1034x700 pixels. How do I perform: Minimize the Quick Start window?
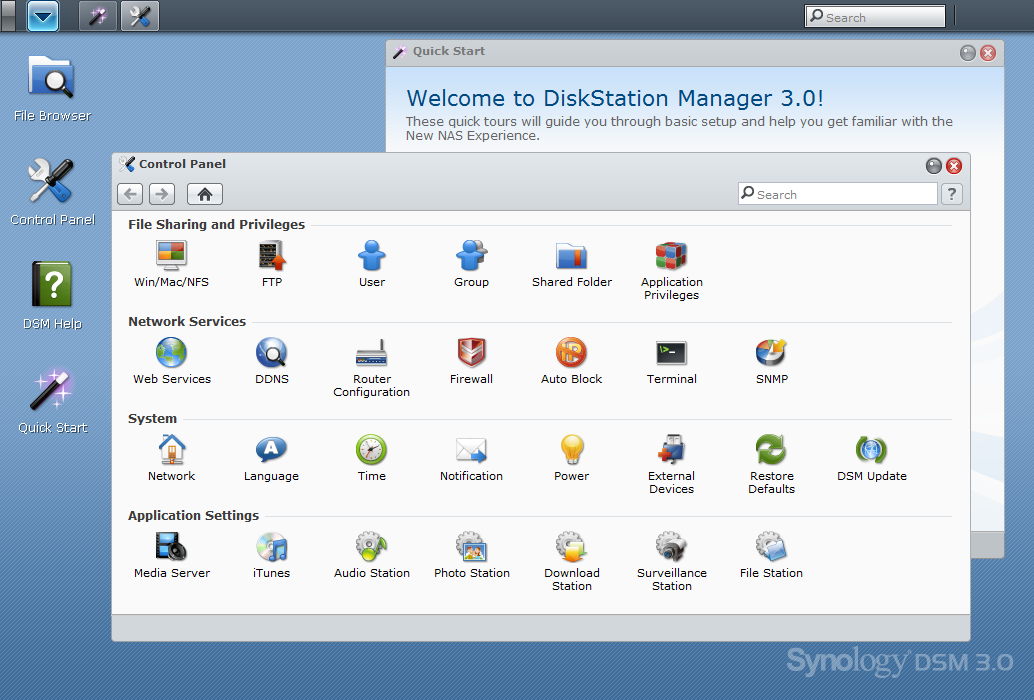(x=967, y=53)
